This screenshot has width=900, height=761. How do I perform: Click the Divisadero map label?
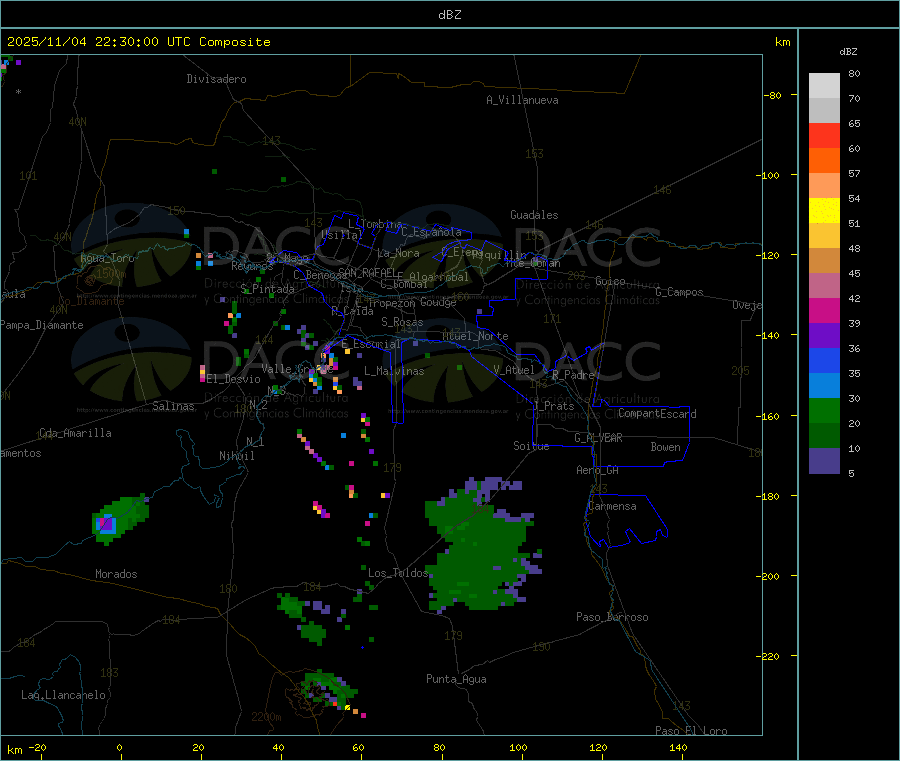(216, 79)
